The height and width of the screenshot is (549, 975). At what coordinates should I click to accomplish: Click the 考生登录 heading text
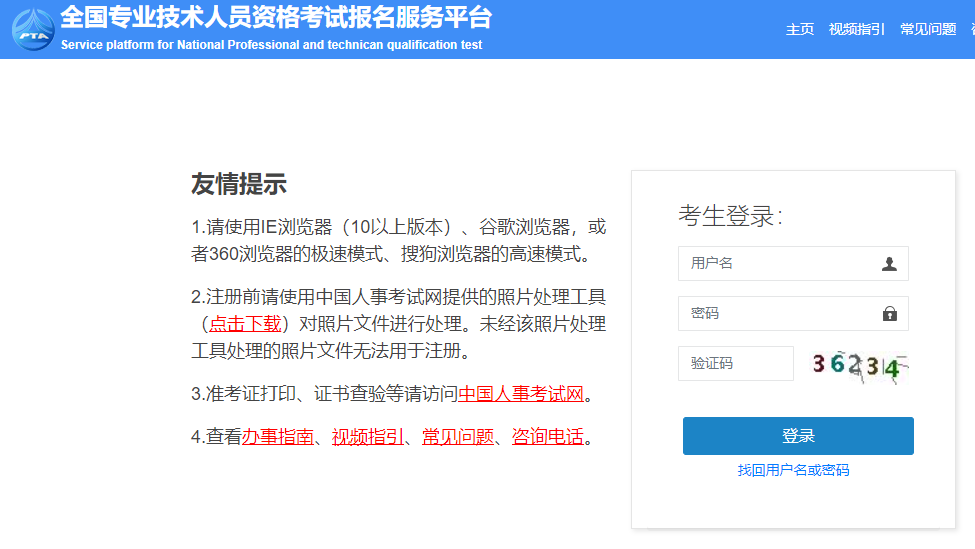(730, 216)
